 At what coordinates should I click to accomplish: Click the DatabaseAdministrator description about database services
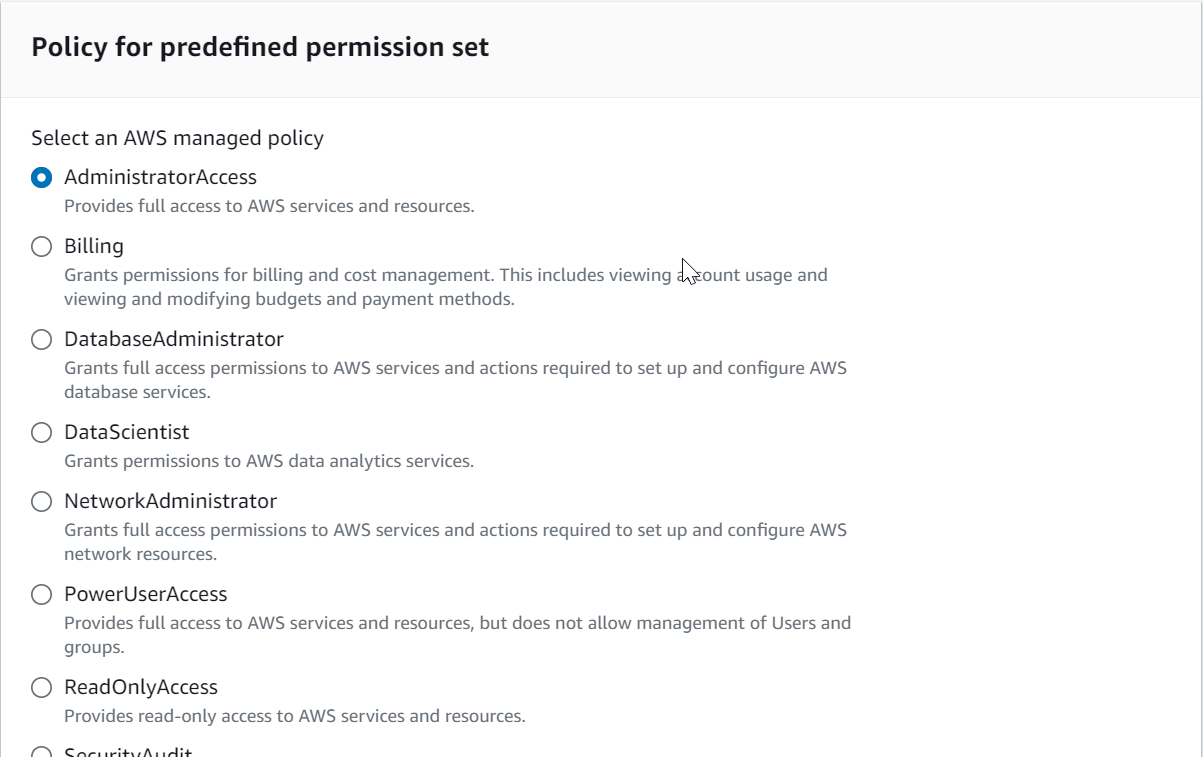click(x=455, y=379)
